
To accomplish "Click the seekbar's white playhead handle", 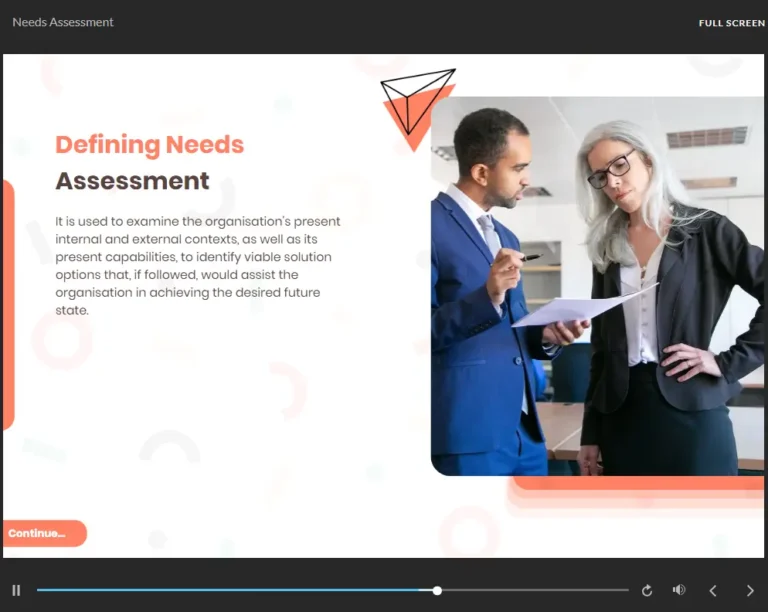I will point(437,591).
